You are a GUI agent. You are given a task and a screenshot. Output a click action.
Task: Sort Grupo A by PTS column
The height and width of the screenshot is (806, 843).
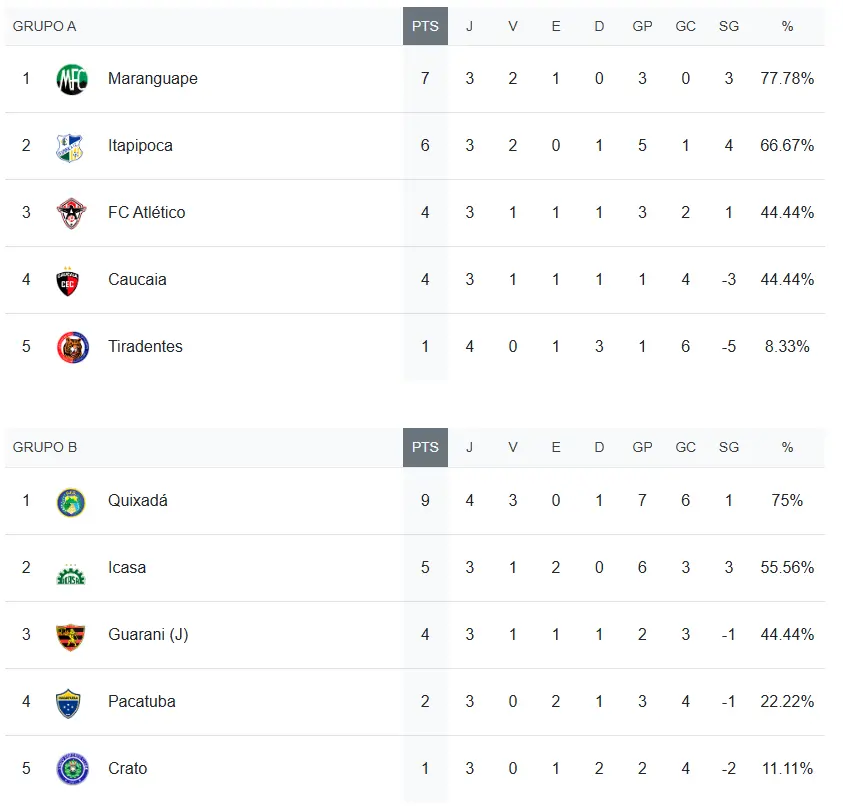425,26
